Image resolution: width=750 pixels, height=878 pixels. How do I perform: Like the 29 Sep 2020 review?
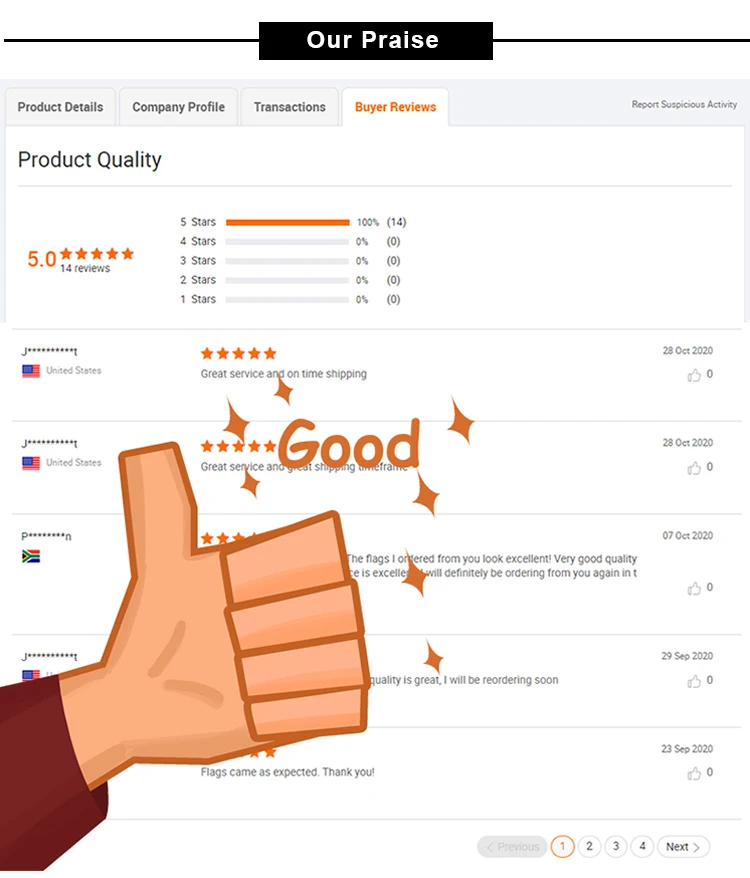pos(694,681)
